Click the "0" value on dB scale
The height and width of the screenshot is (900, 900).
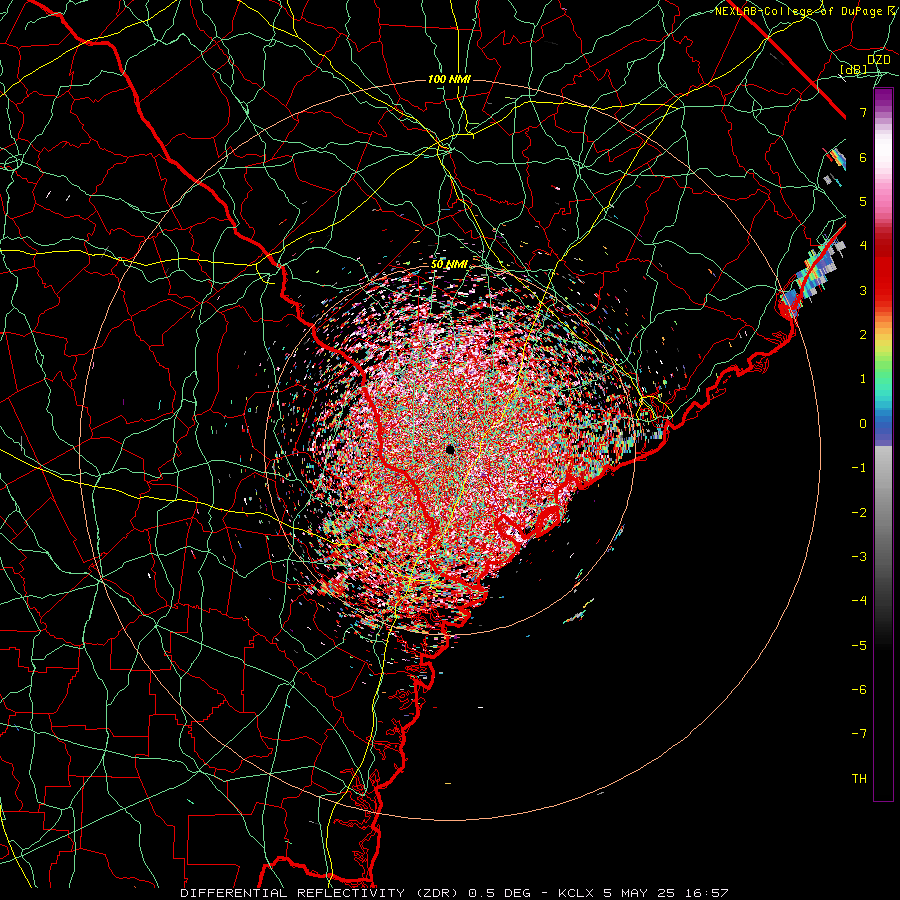pos(863,424)
